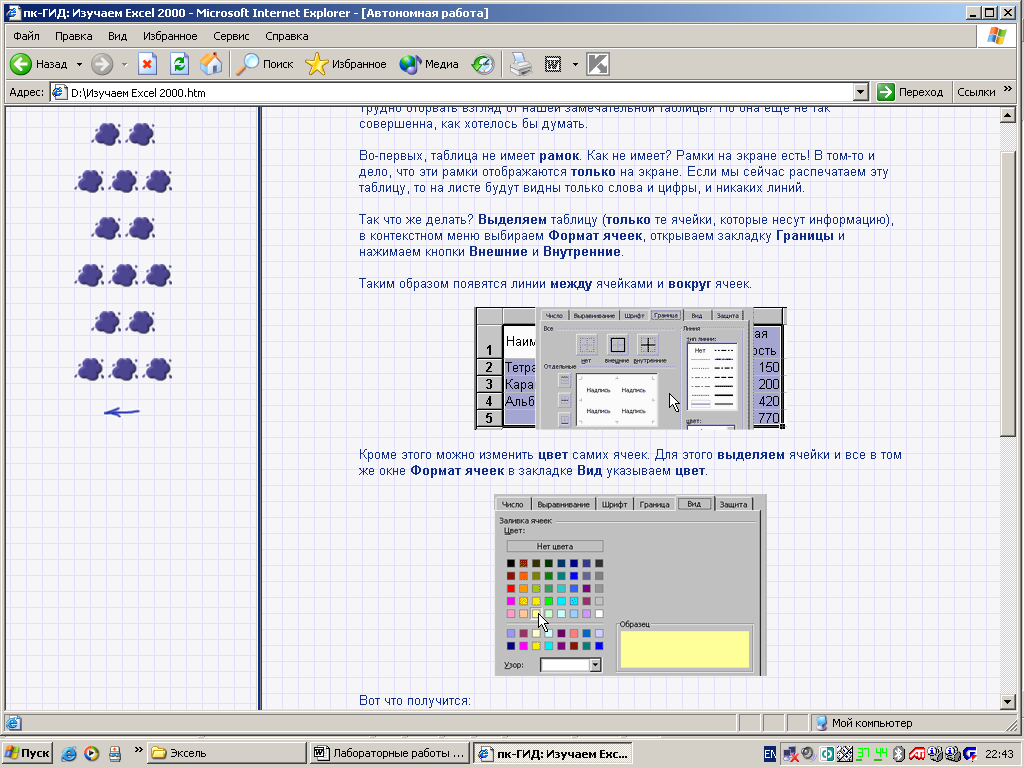Open the Справка menu

[x=287, y=36]
